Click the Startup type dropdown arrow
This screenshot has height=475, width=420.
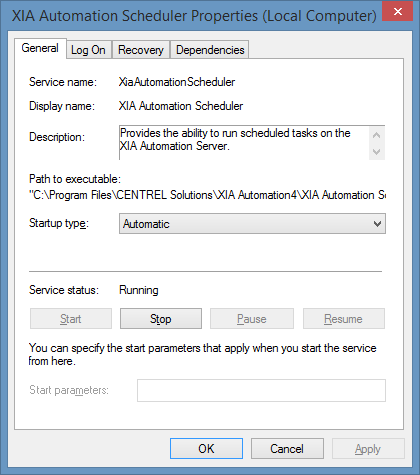coord(377,224)
